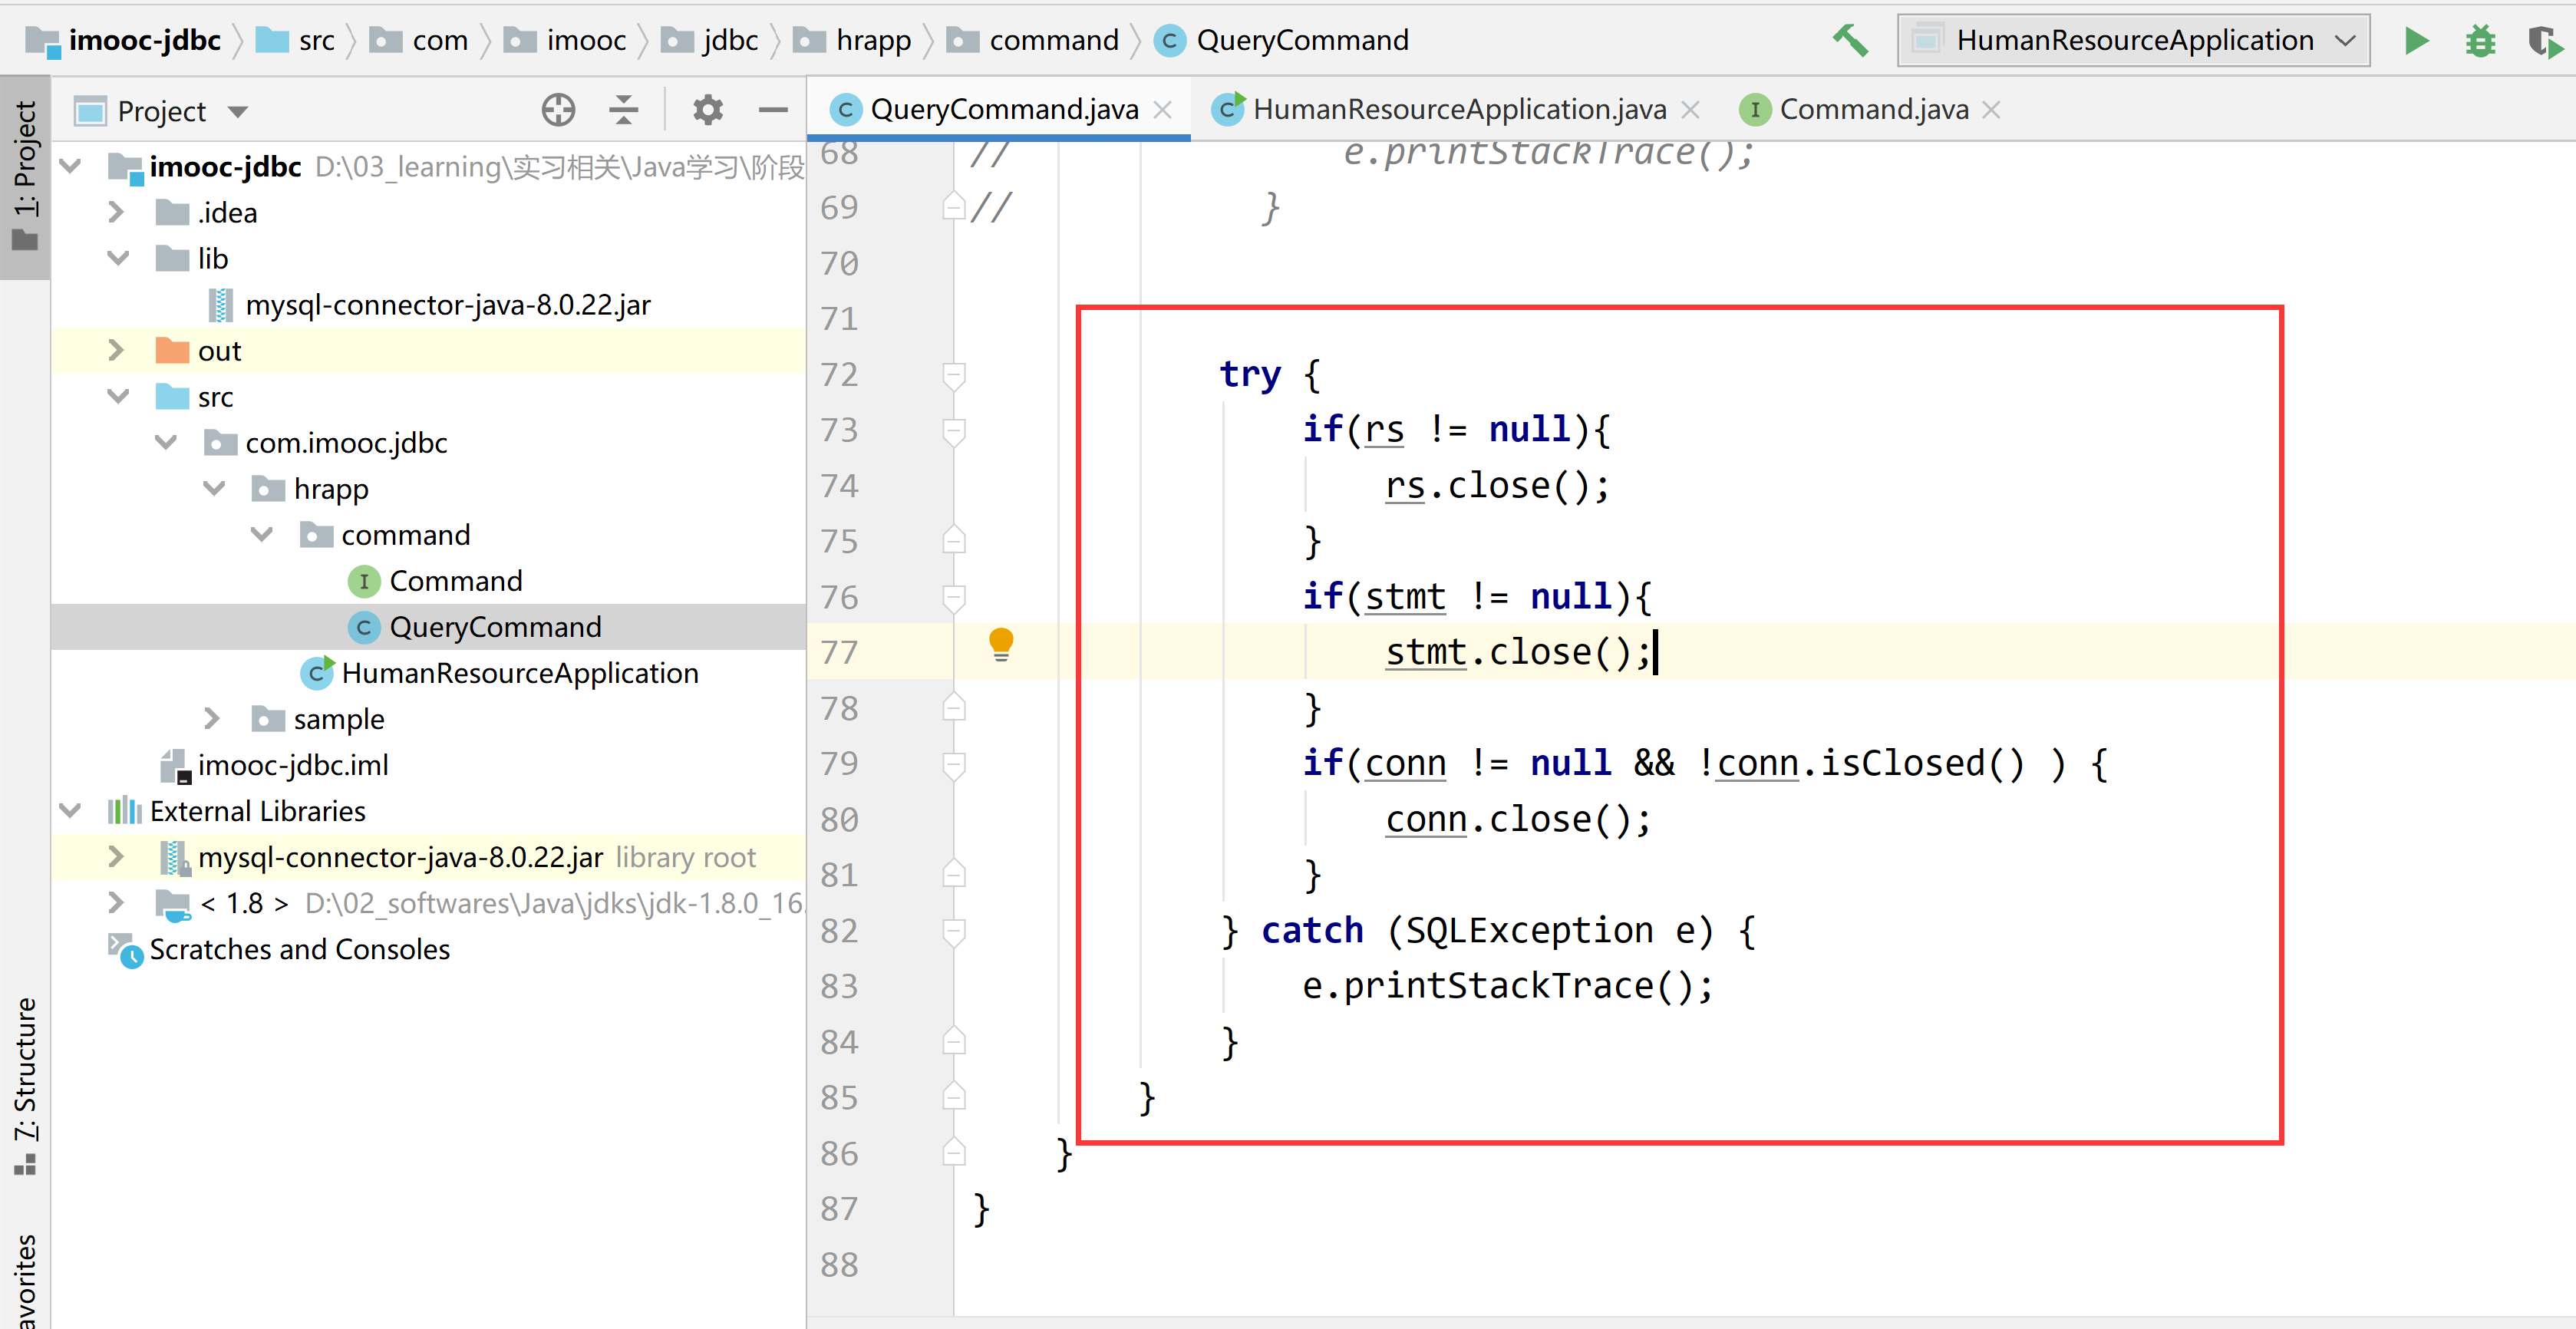The image size is (2576, 1329).
Task: Collapse the hrapp package
Action: [x=214, y=488]
